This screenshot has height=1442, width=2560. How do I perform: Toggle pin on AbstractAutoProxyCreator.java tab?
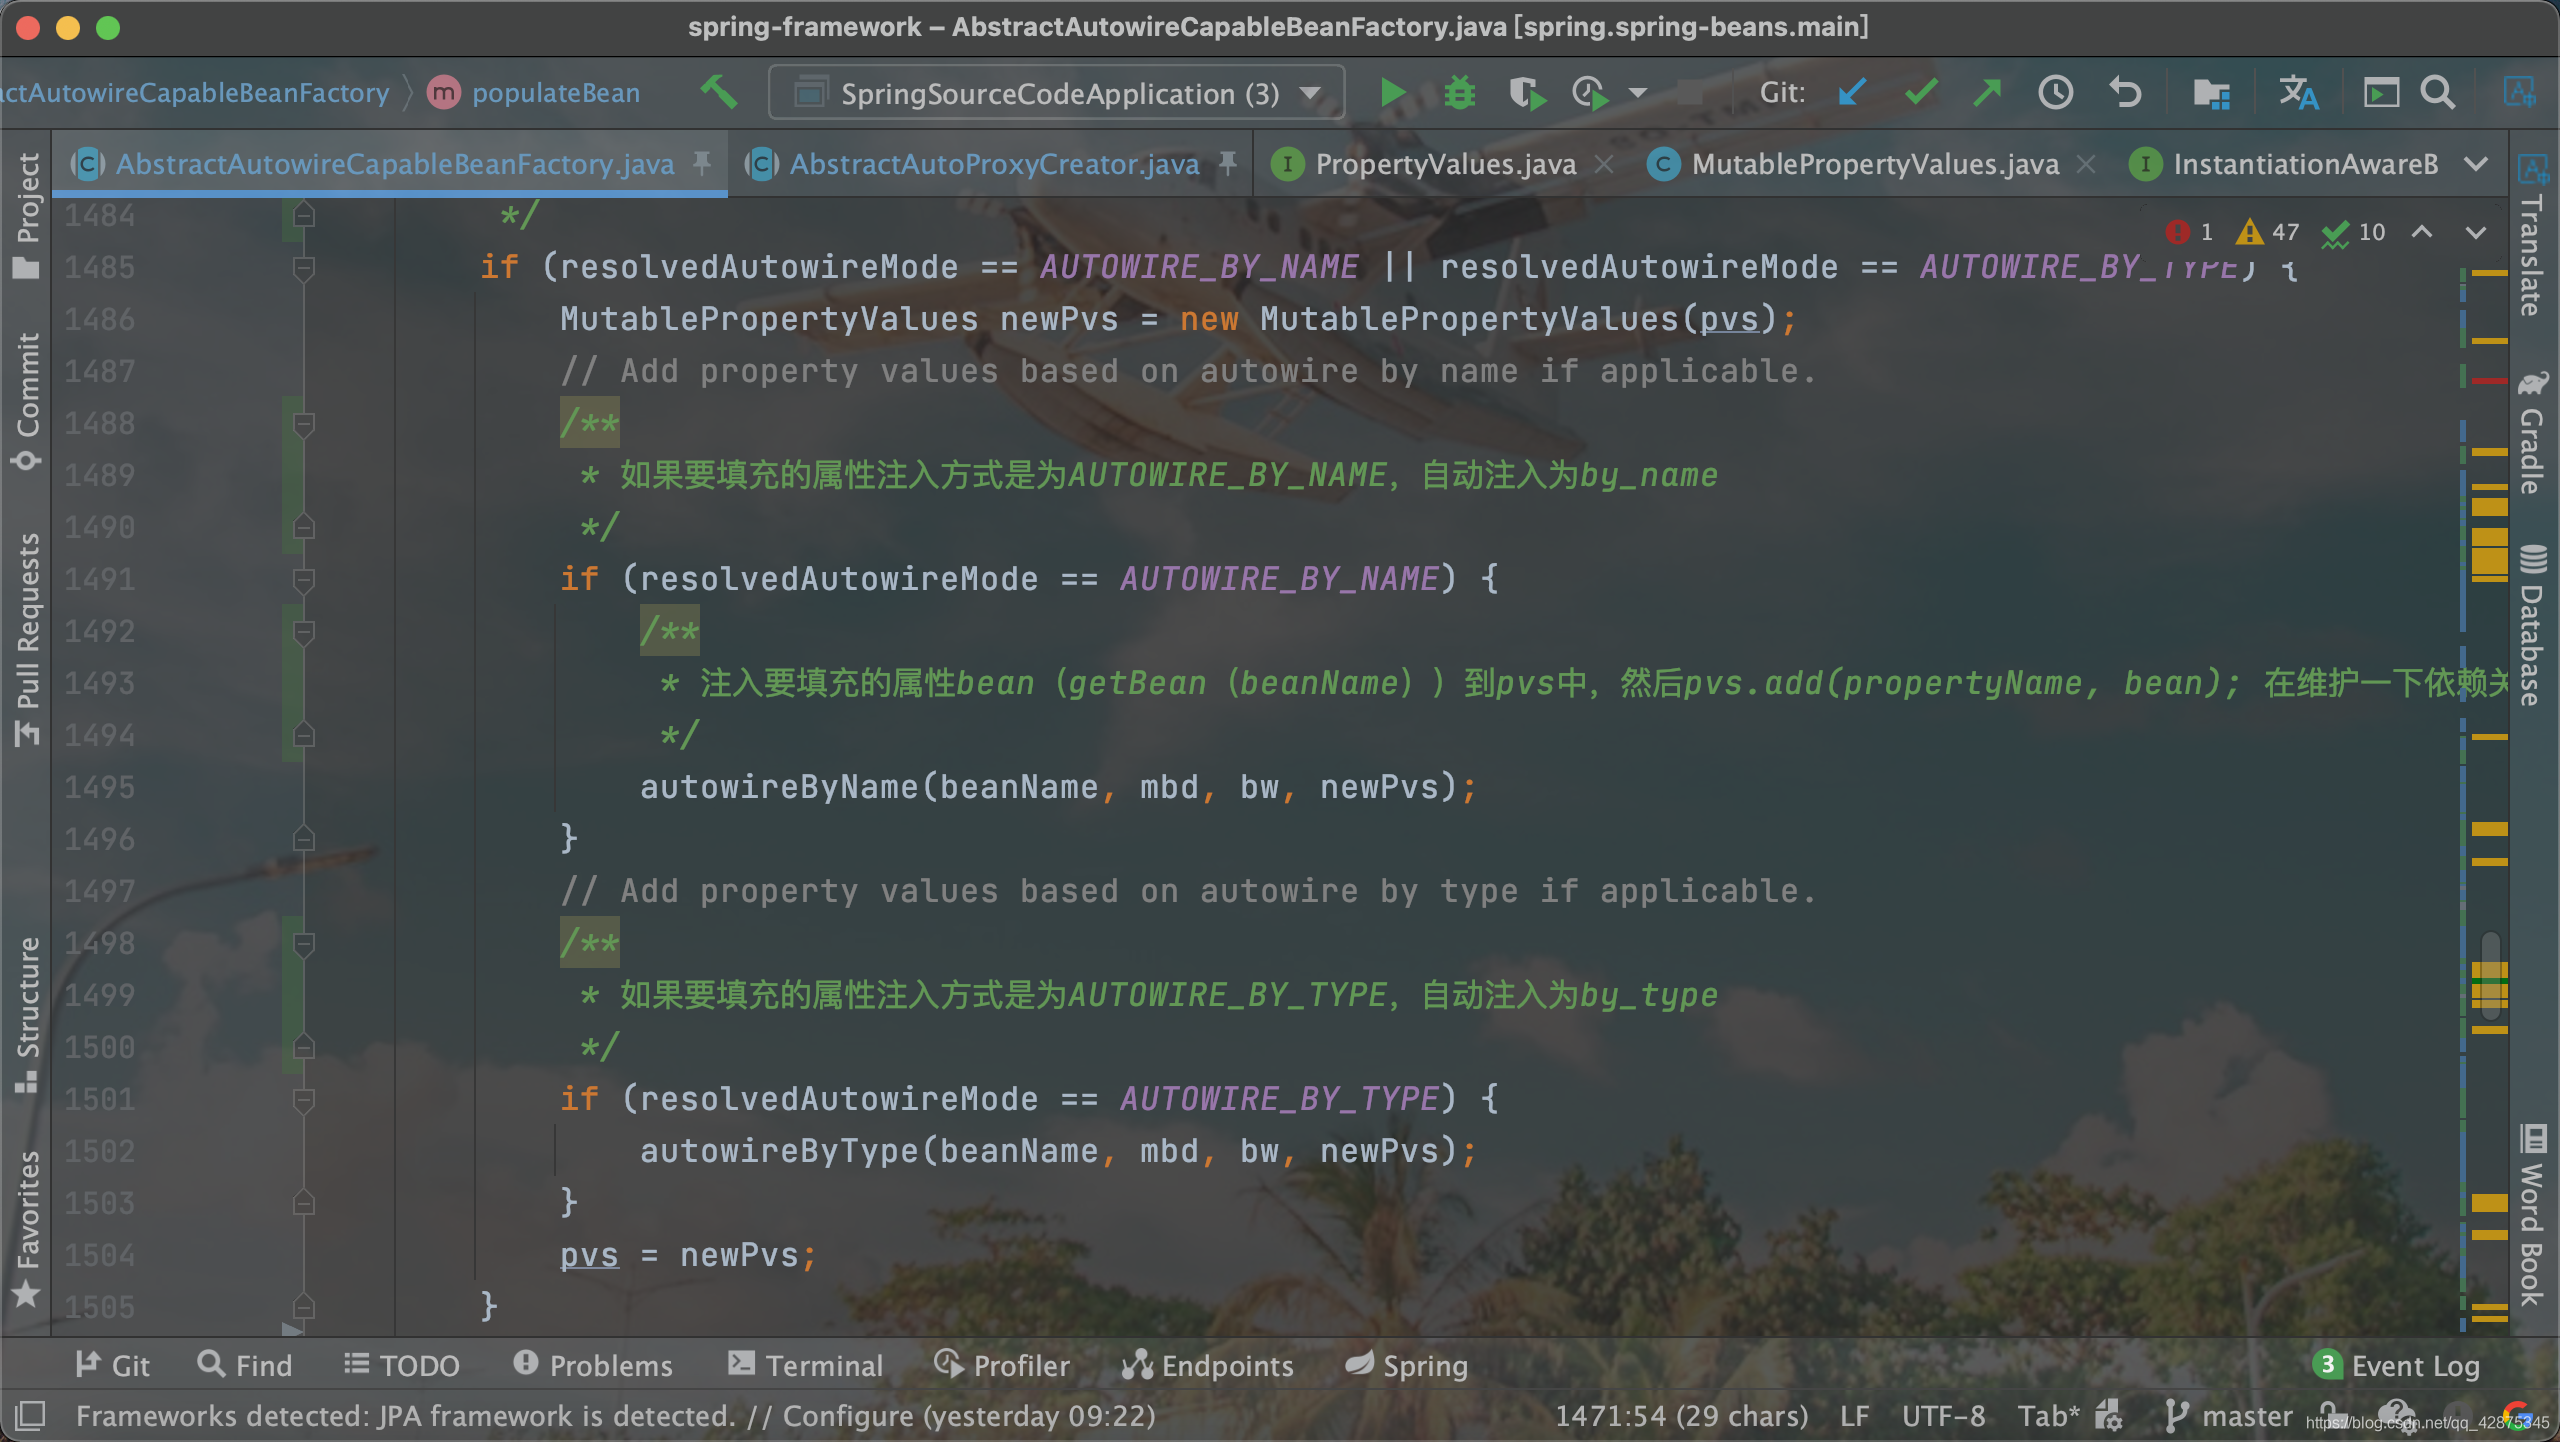coord(1228,163)
